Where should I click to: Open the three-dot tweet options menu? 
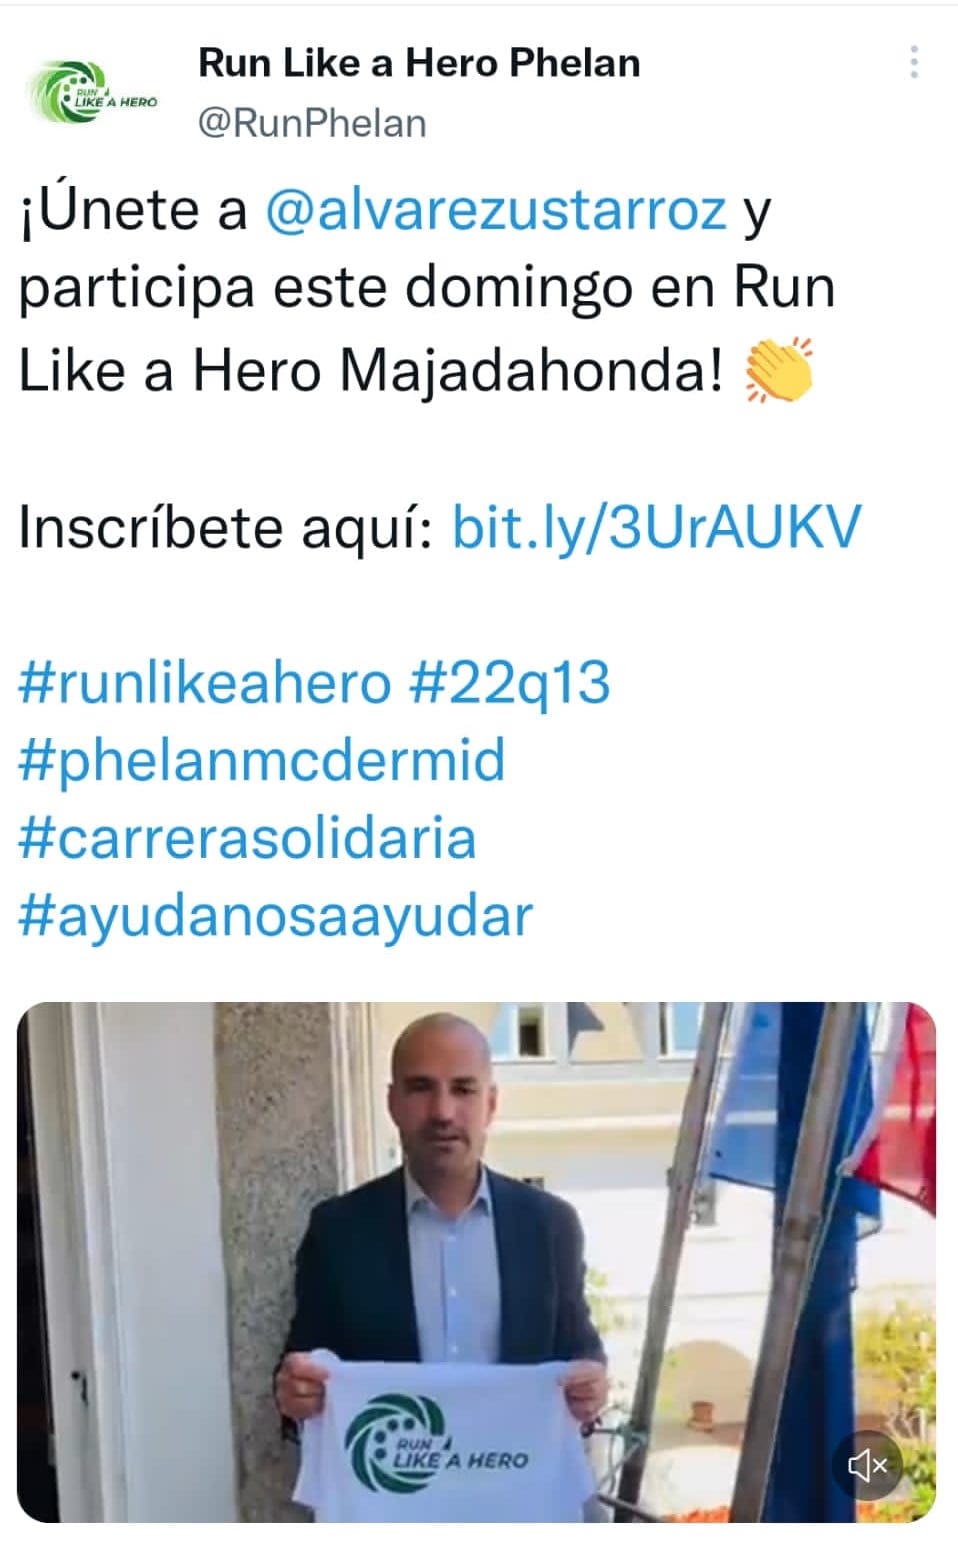(x=913, y=62)
